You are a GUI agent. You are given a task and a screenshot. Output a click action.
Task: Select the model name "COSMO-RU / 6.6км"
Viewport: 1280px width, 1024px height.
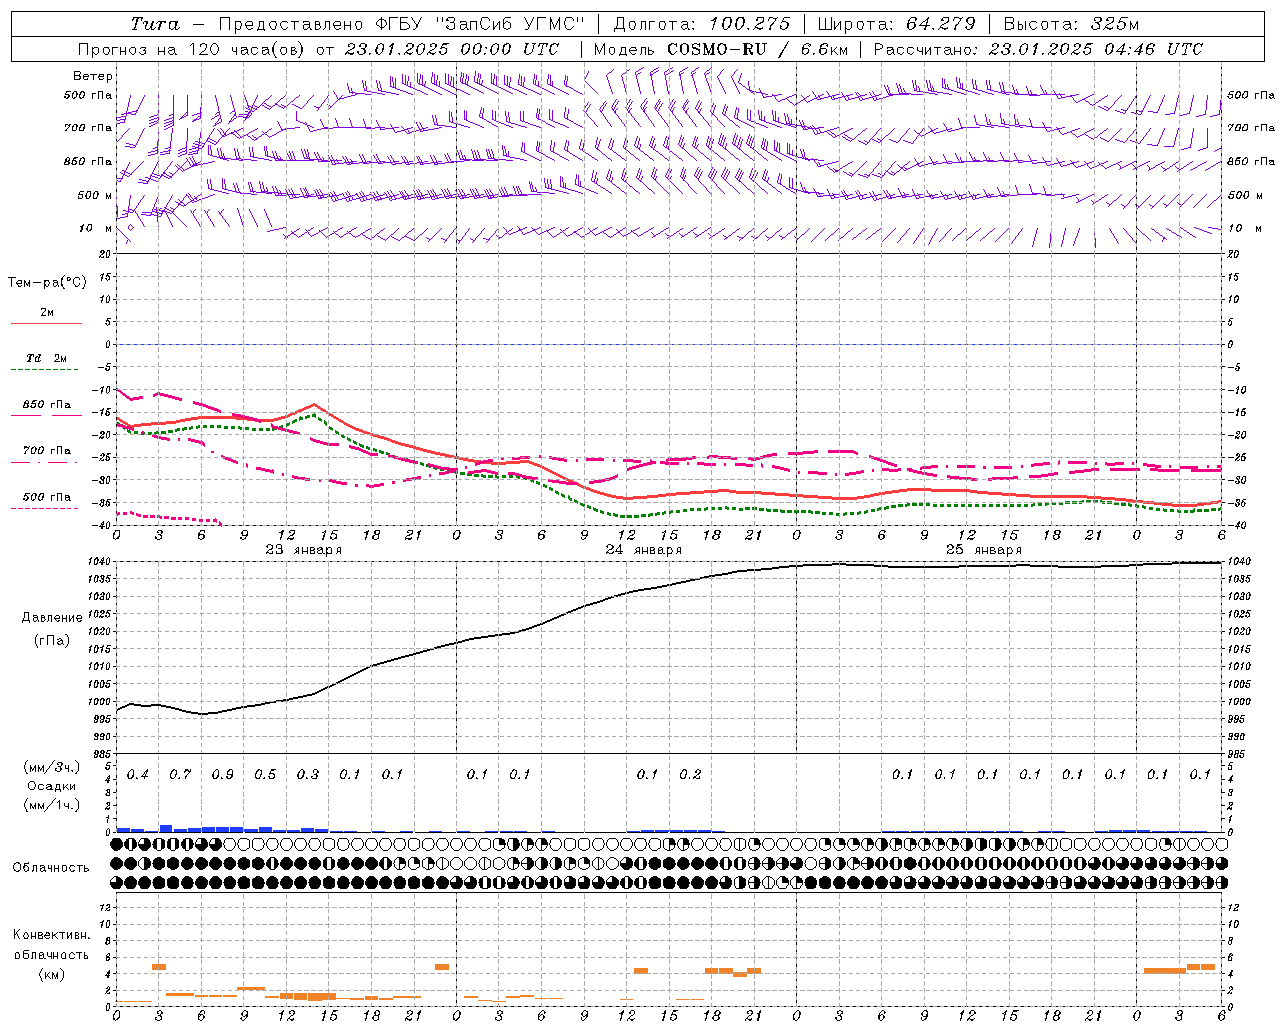click(x=757, y=49)
